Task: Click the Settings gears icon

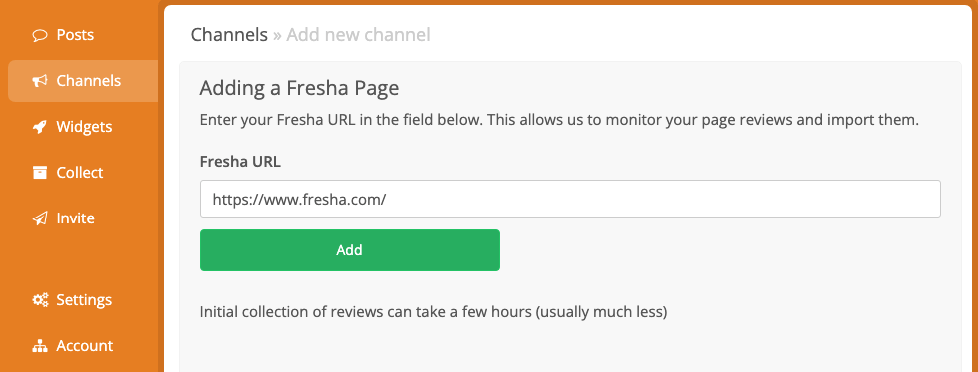Action: point(40,300)
